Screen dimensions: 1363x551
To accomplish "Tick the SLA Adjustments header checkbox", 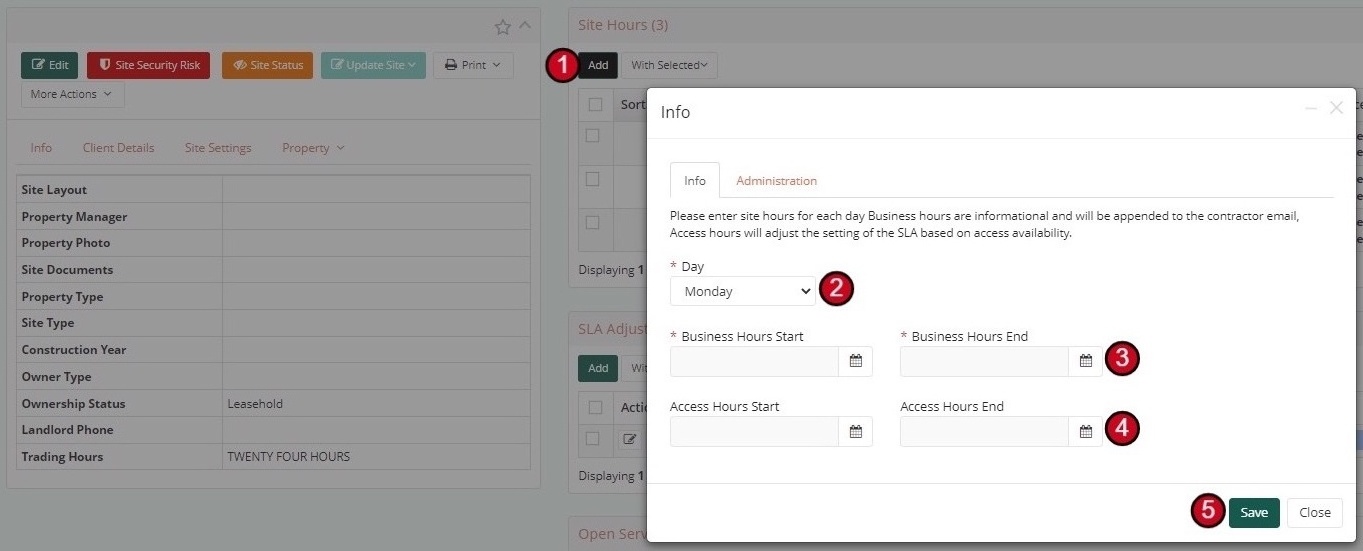I will point(596,407).
